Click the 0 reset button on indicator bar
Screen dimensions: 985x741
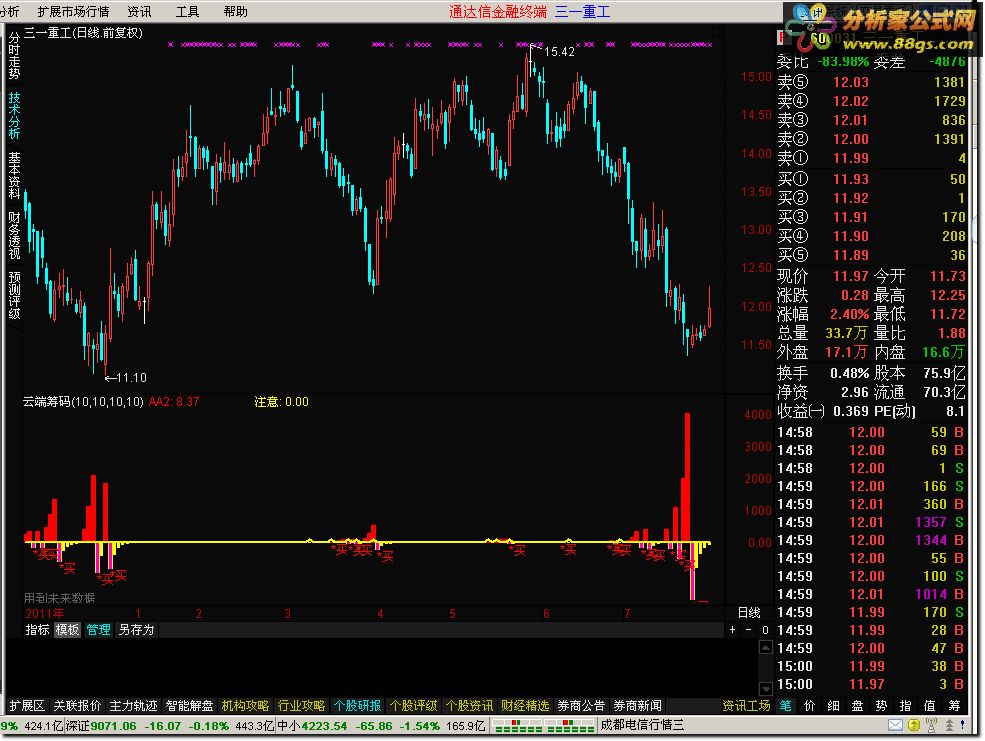(765, 630)
